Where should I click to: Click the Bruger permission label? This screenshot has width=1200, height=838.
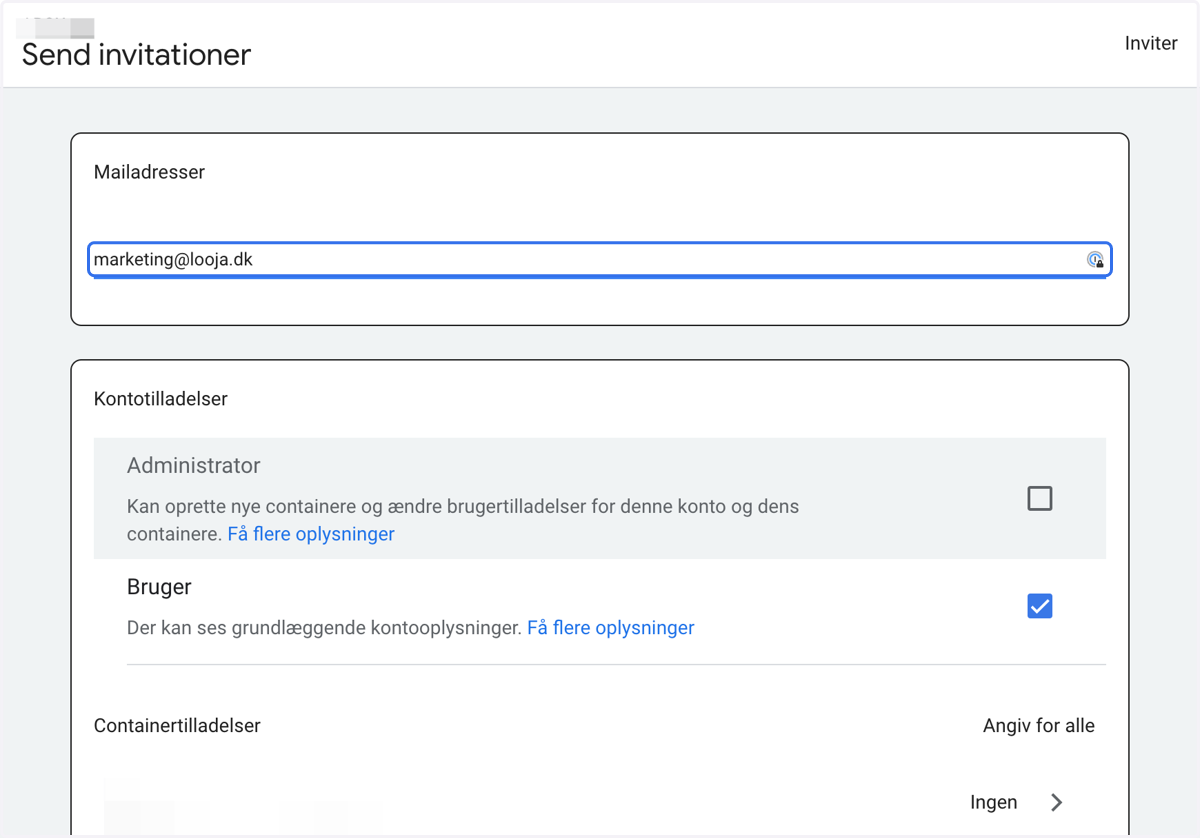point(159,587)
